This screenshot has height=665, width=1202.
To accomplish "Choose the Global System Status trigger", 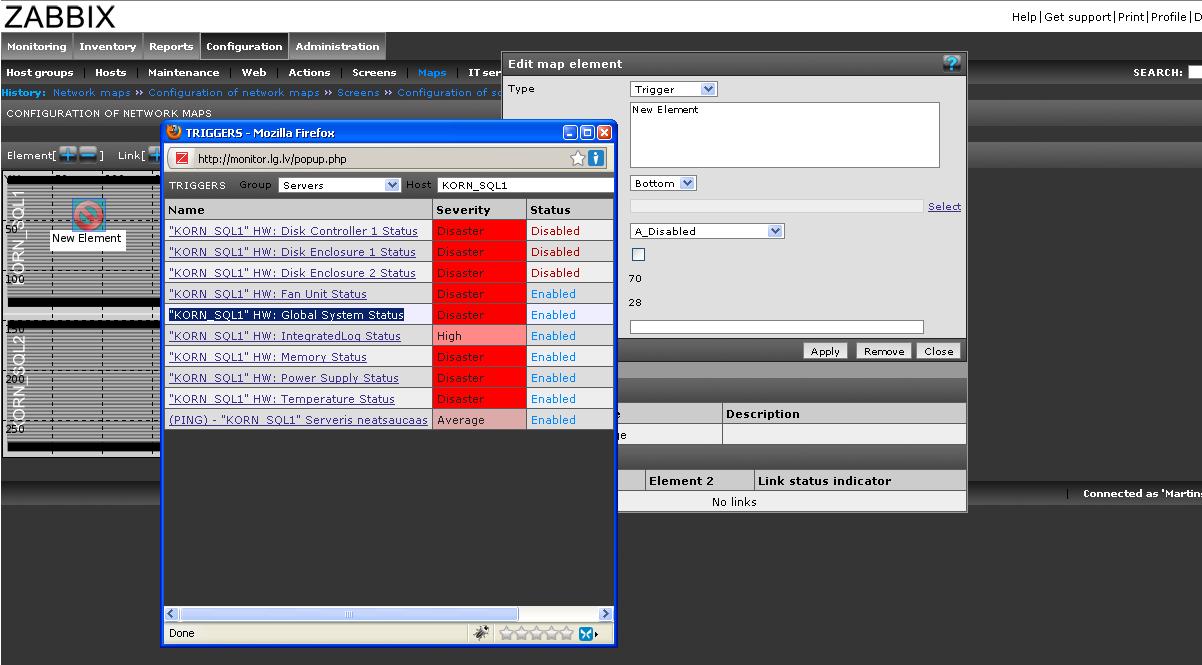I will pos(286,315).
